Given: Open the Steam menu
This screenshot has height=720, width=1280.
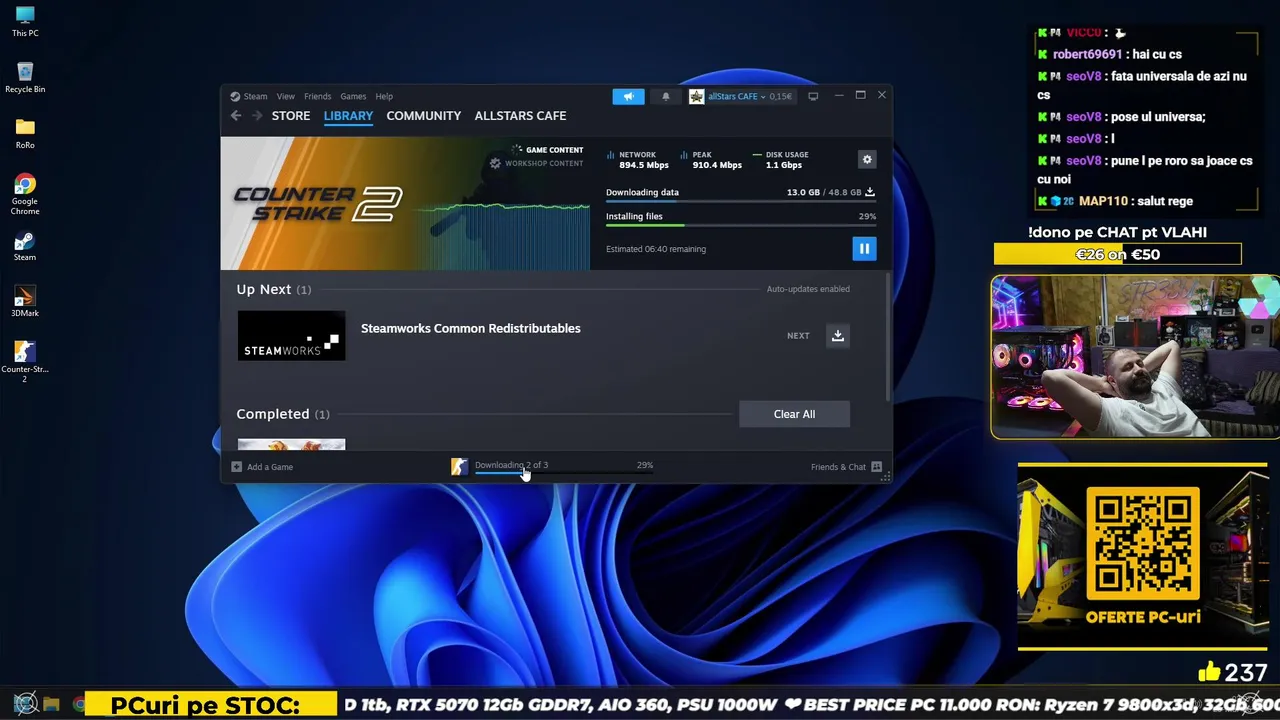Looking at the screenshot, I should coord(255,96).
